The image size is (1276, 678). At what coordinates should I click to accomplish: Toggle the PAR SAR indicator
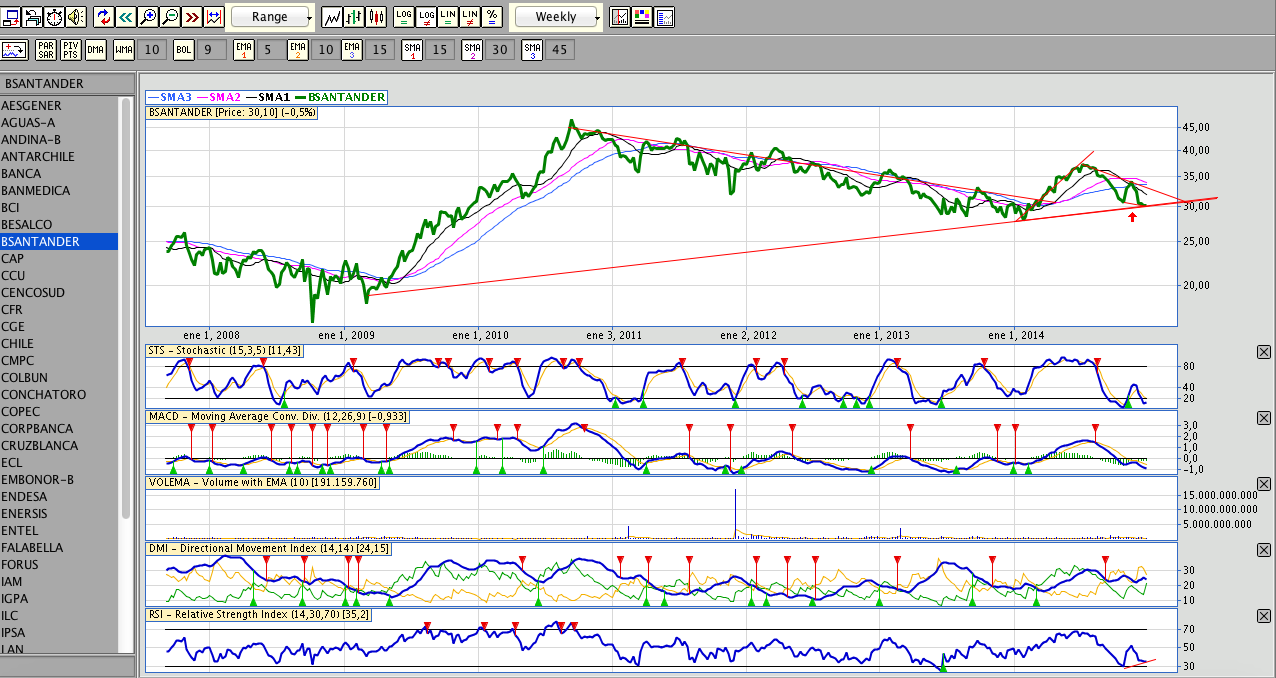tap(46, 49)
